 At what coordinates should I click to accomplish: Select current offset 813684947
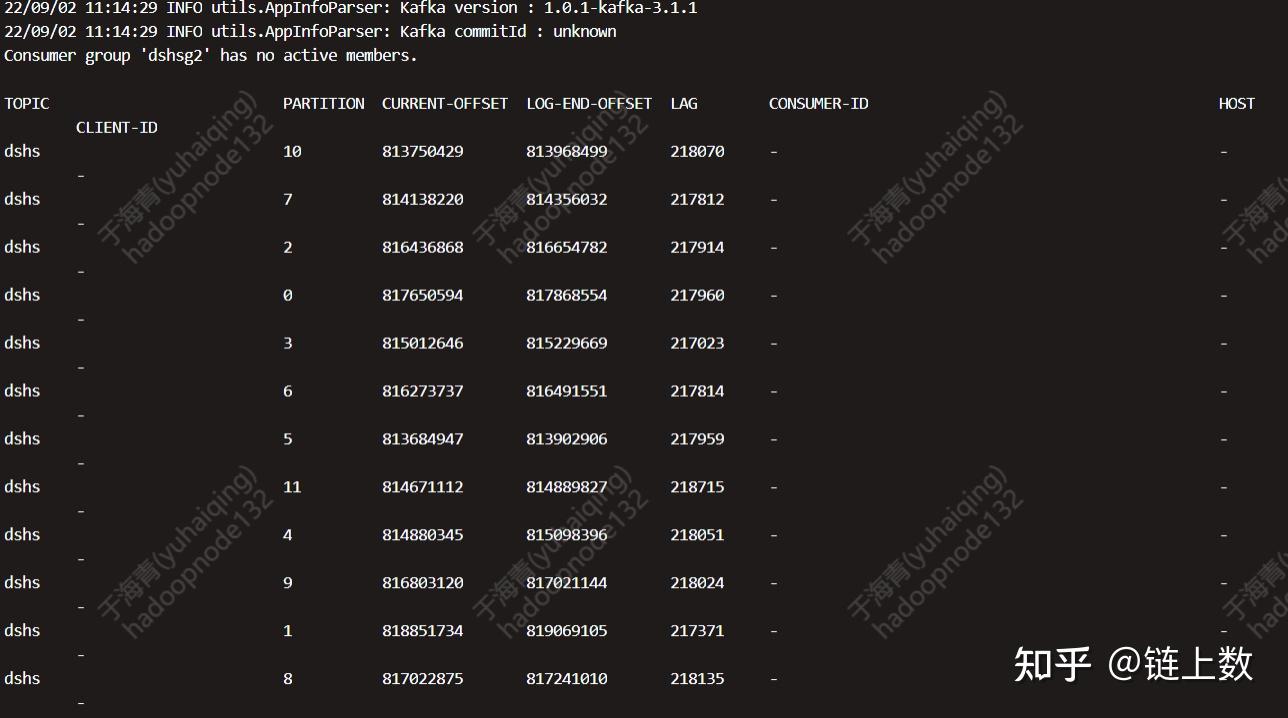(423, 439)
